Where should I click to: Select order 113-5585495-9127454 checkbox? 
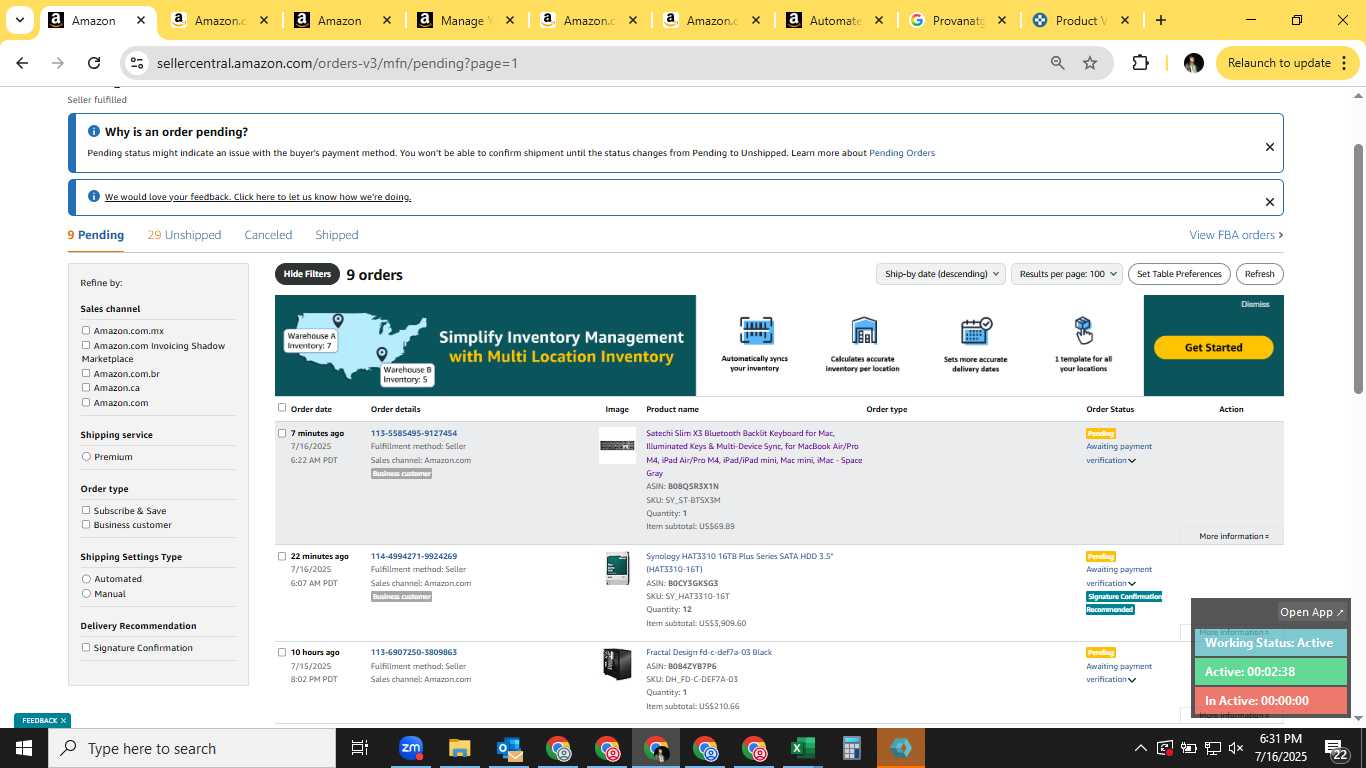(282, 433)
